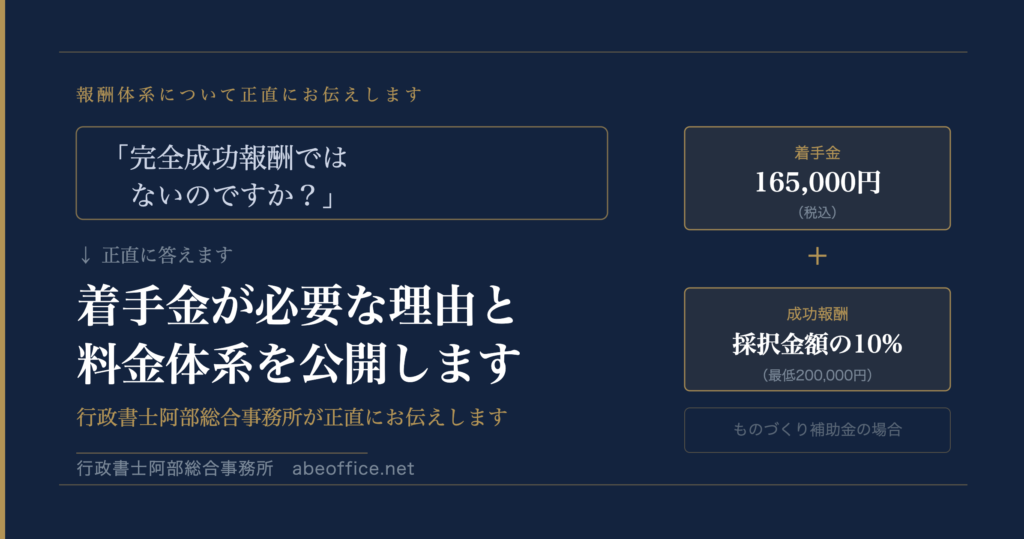Viewport: 1024px width, 539px height.
Task: Click the (税込) note under the amount
Action: tap(817, 211)
